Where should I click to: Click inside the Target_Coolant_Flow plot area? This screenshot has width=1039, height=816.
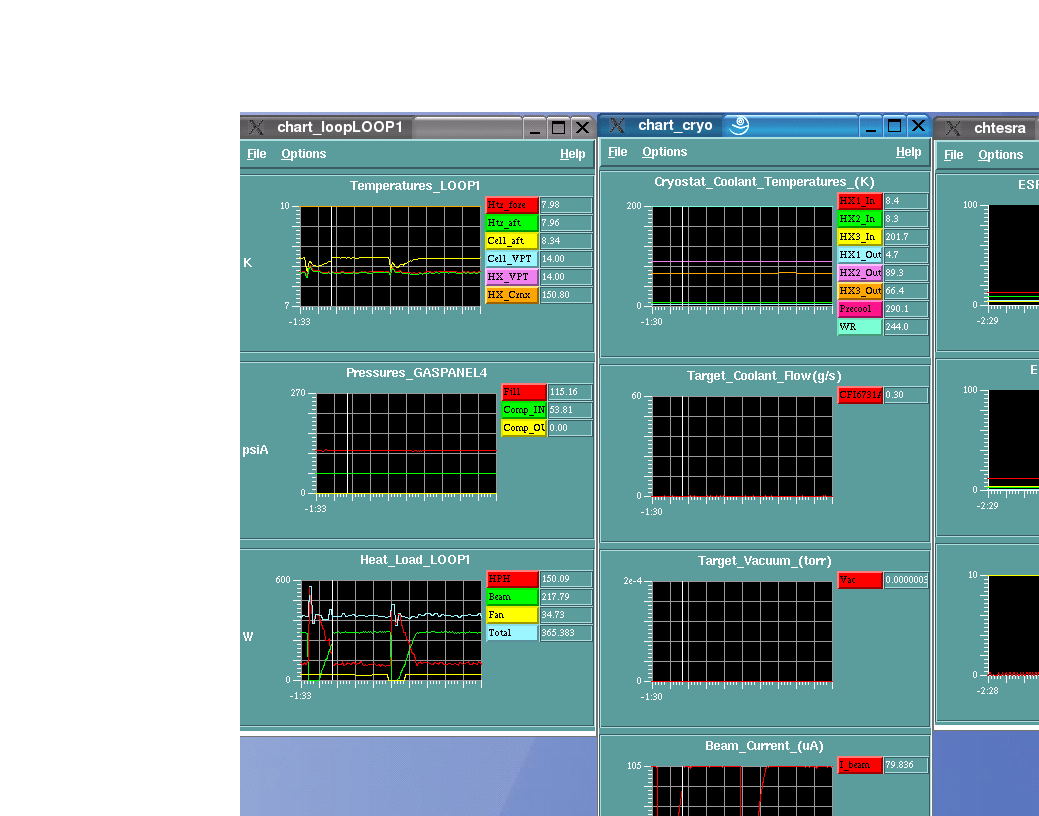[742, 446]
